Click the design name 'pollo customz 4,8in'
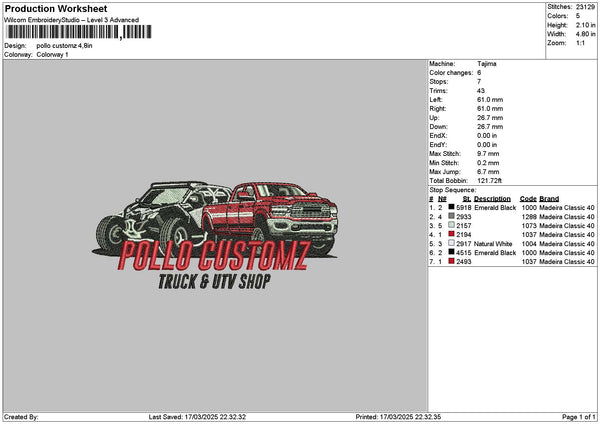This screenshot has width=600, height=424. pos(64,46)
